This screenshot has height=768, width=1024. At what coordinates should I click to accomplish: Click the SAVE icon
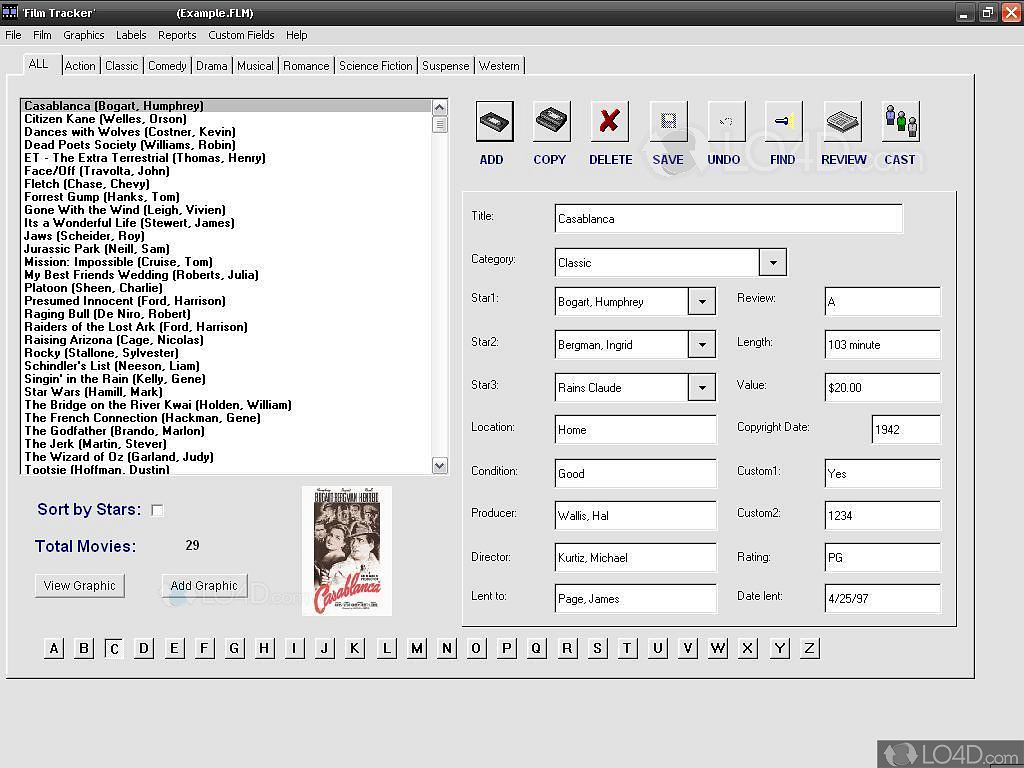(x=668, y=120)
